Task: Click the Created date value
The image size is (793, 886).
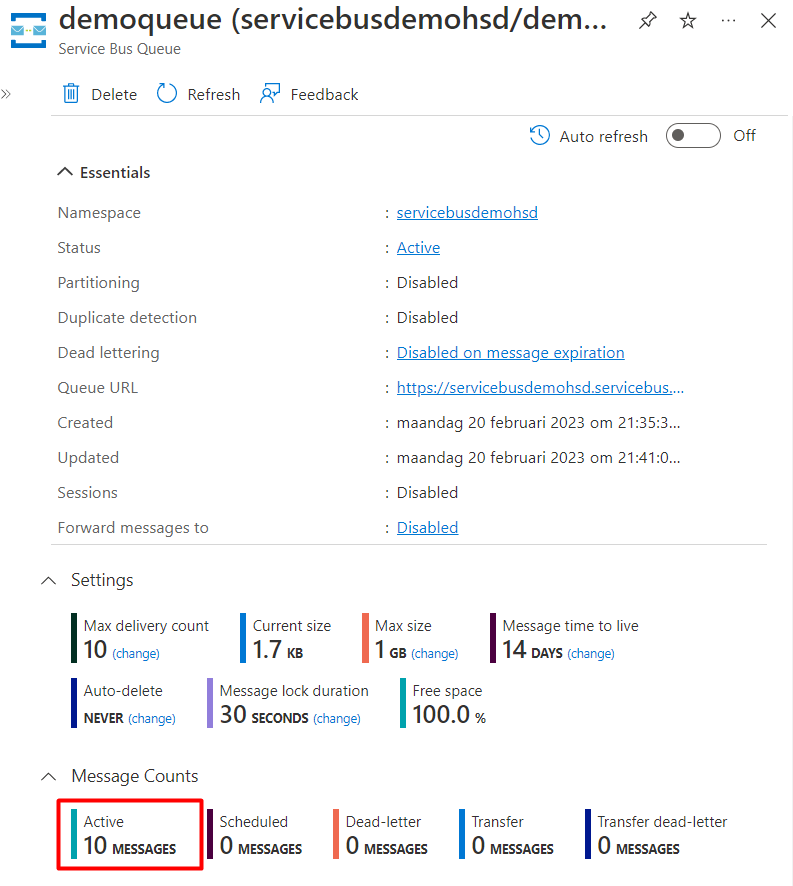Action: point(538,423)
